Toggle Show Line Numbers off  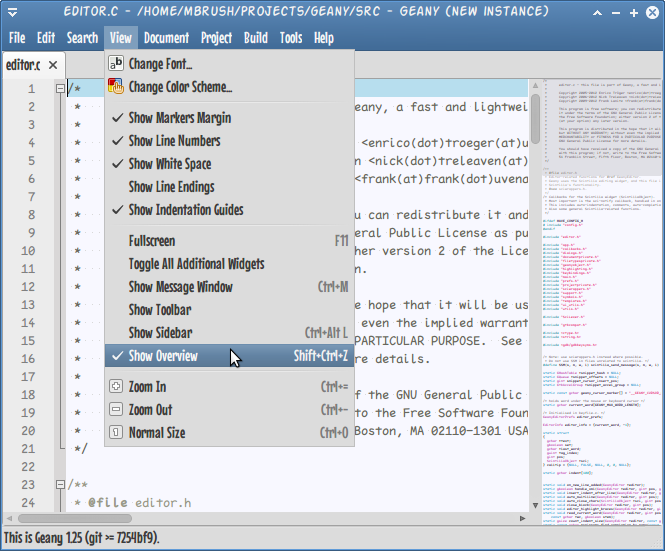point(229,140)
